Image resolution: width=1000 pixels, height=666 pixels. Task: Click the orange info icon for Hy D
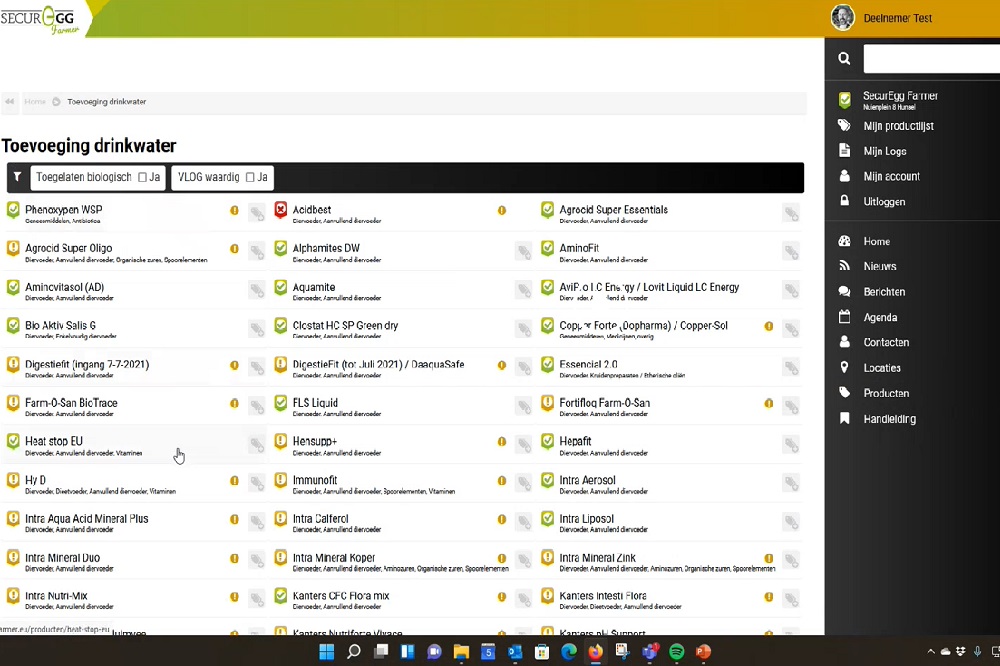pos(234,480)
